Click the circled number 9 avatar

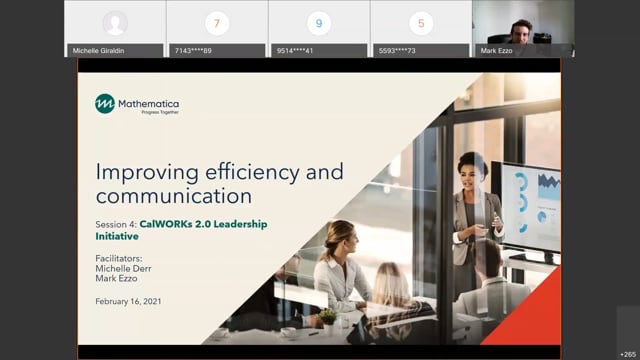(x=319, y=23)
